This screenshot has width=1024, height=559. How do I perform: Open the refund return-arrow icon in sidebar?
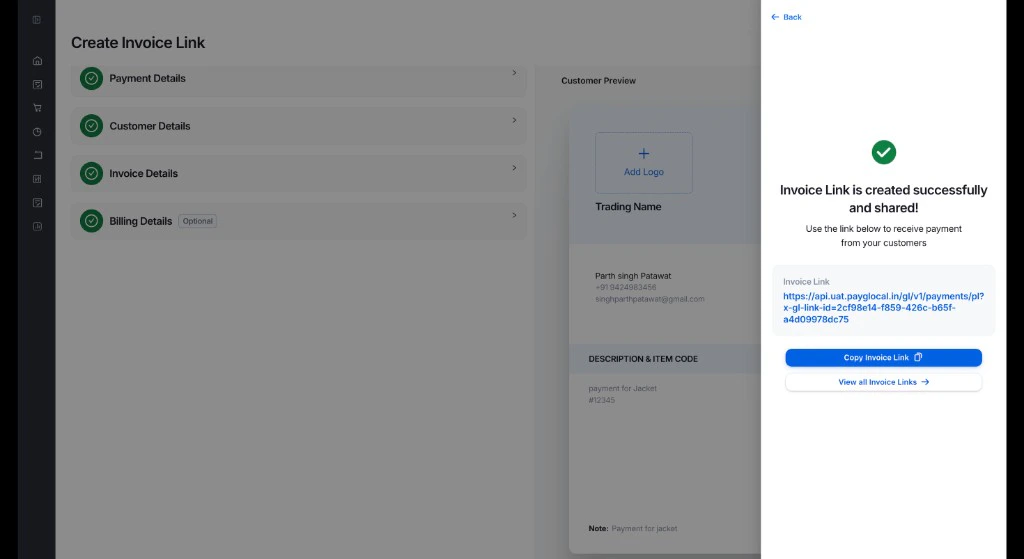point(37,155)
